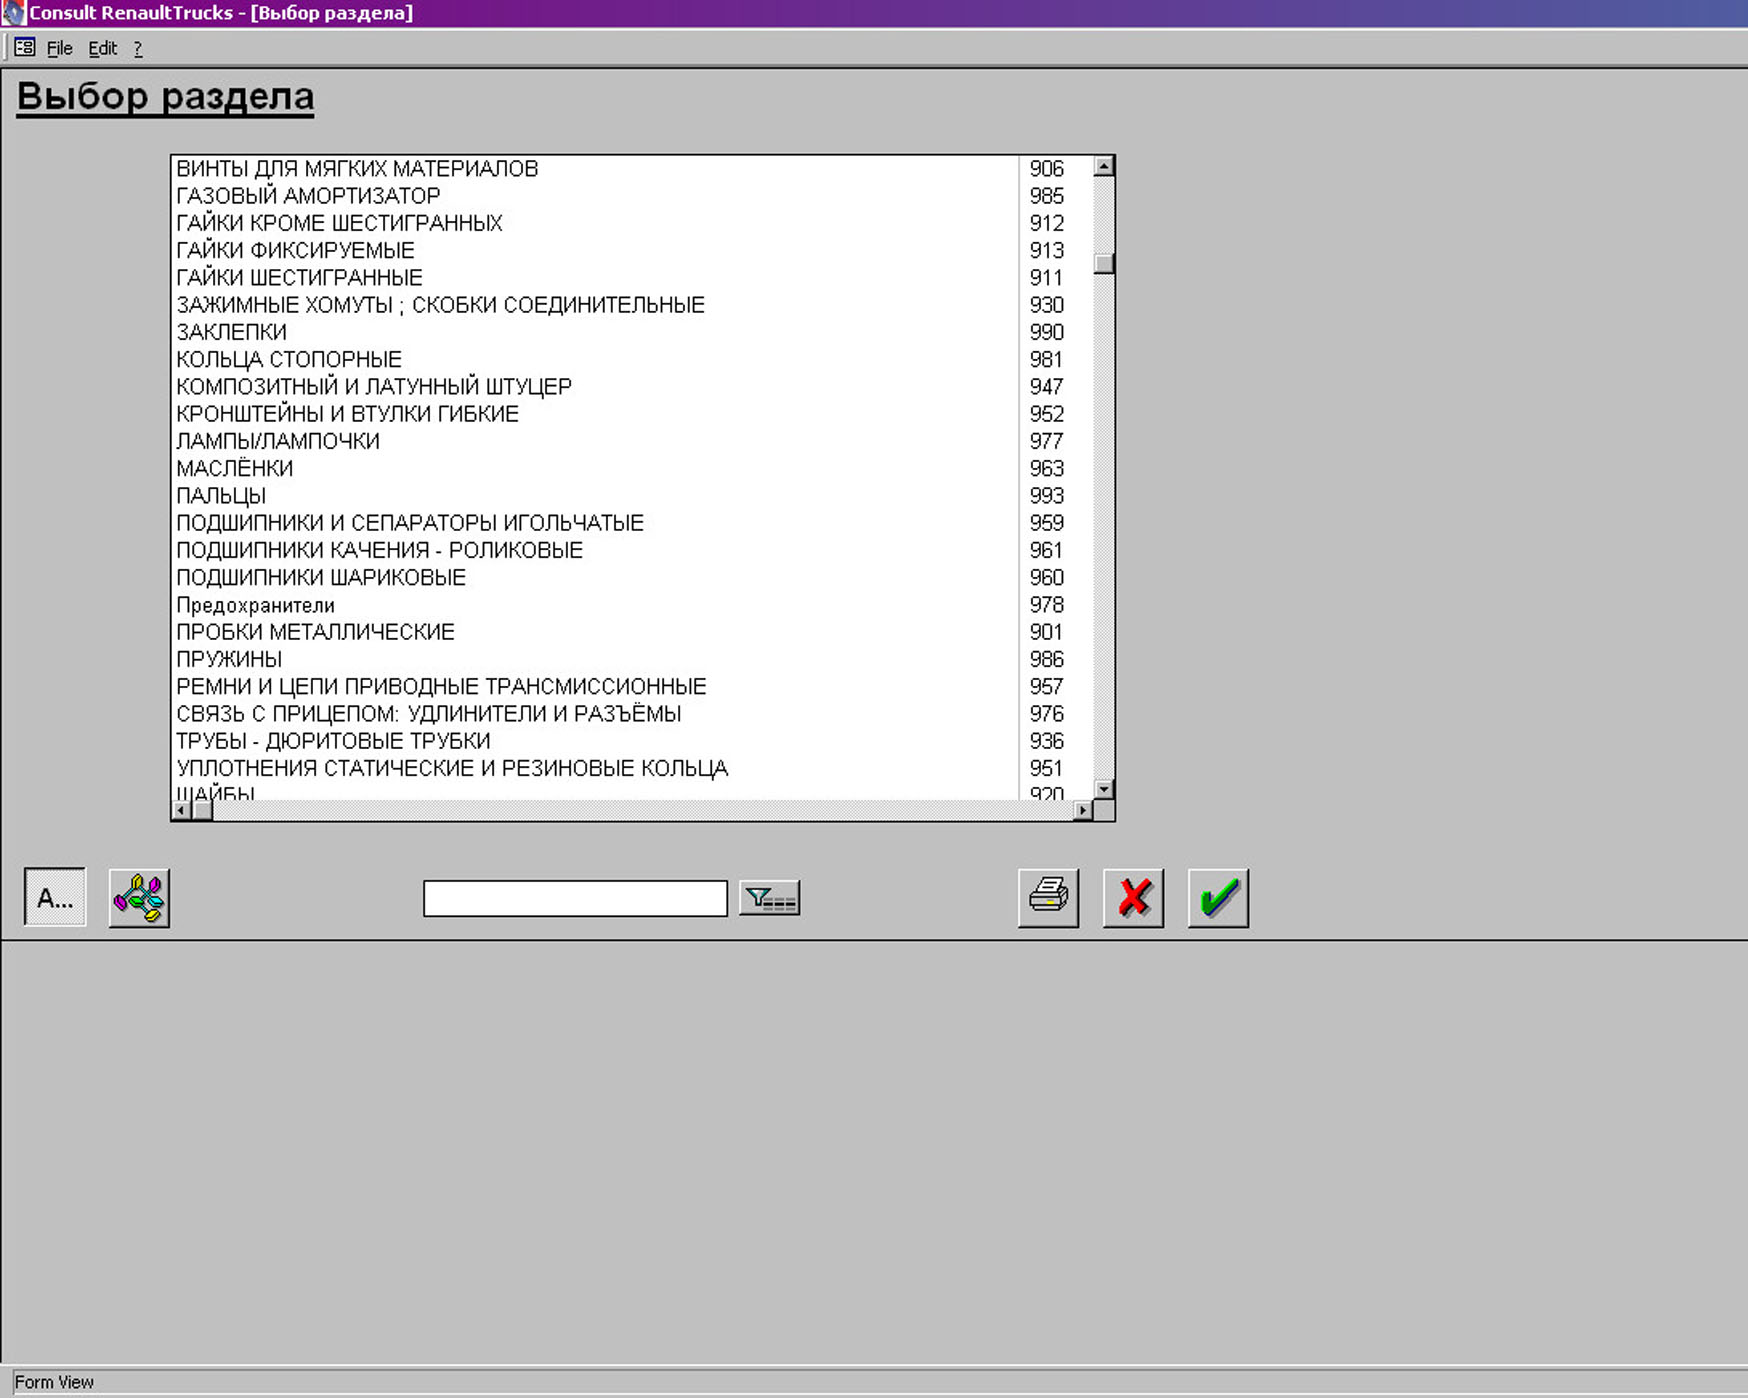Open the Edit menu

point(102,48)
